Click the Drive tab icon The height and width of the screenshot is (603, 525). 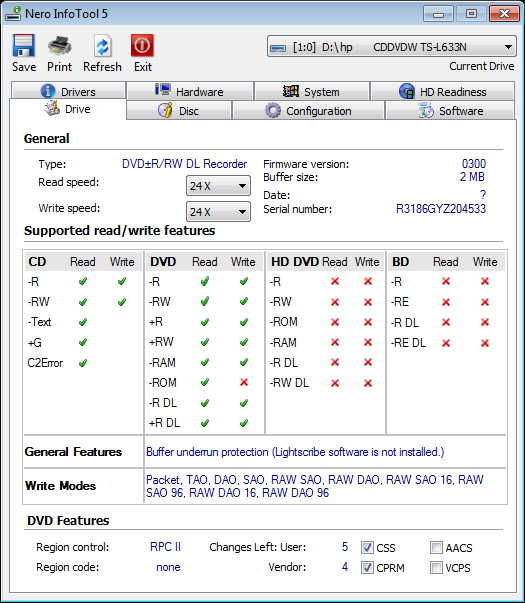coord(52,108)
